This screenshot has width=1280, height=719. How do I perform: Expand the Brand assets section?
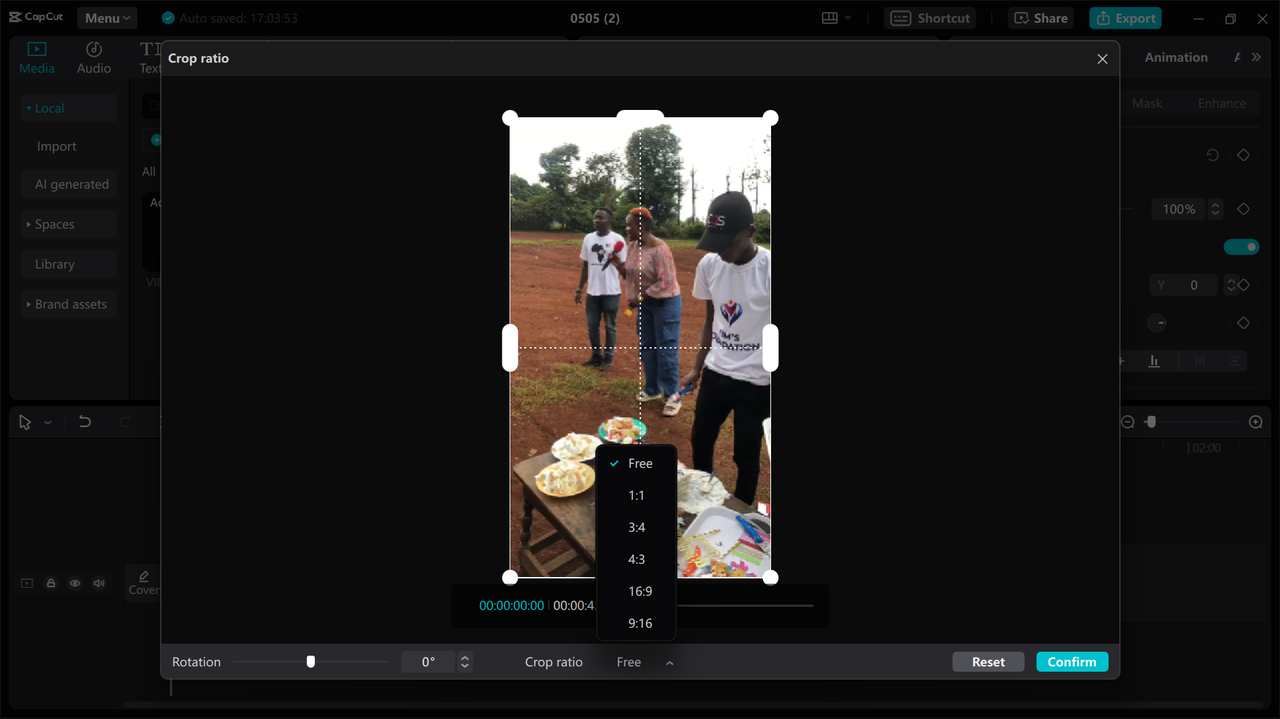coord(69,304)
